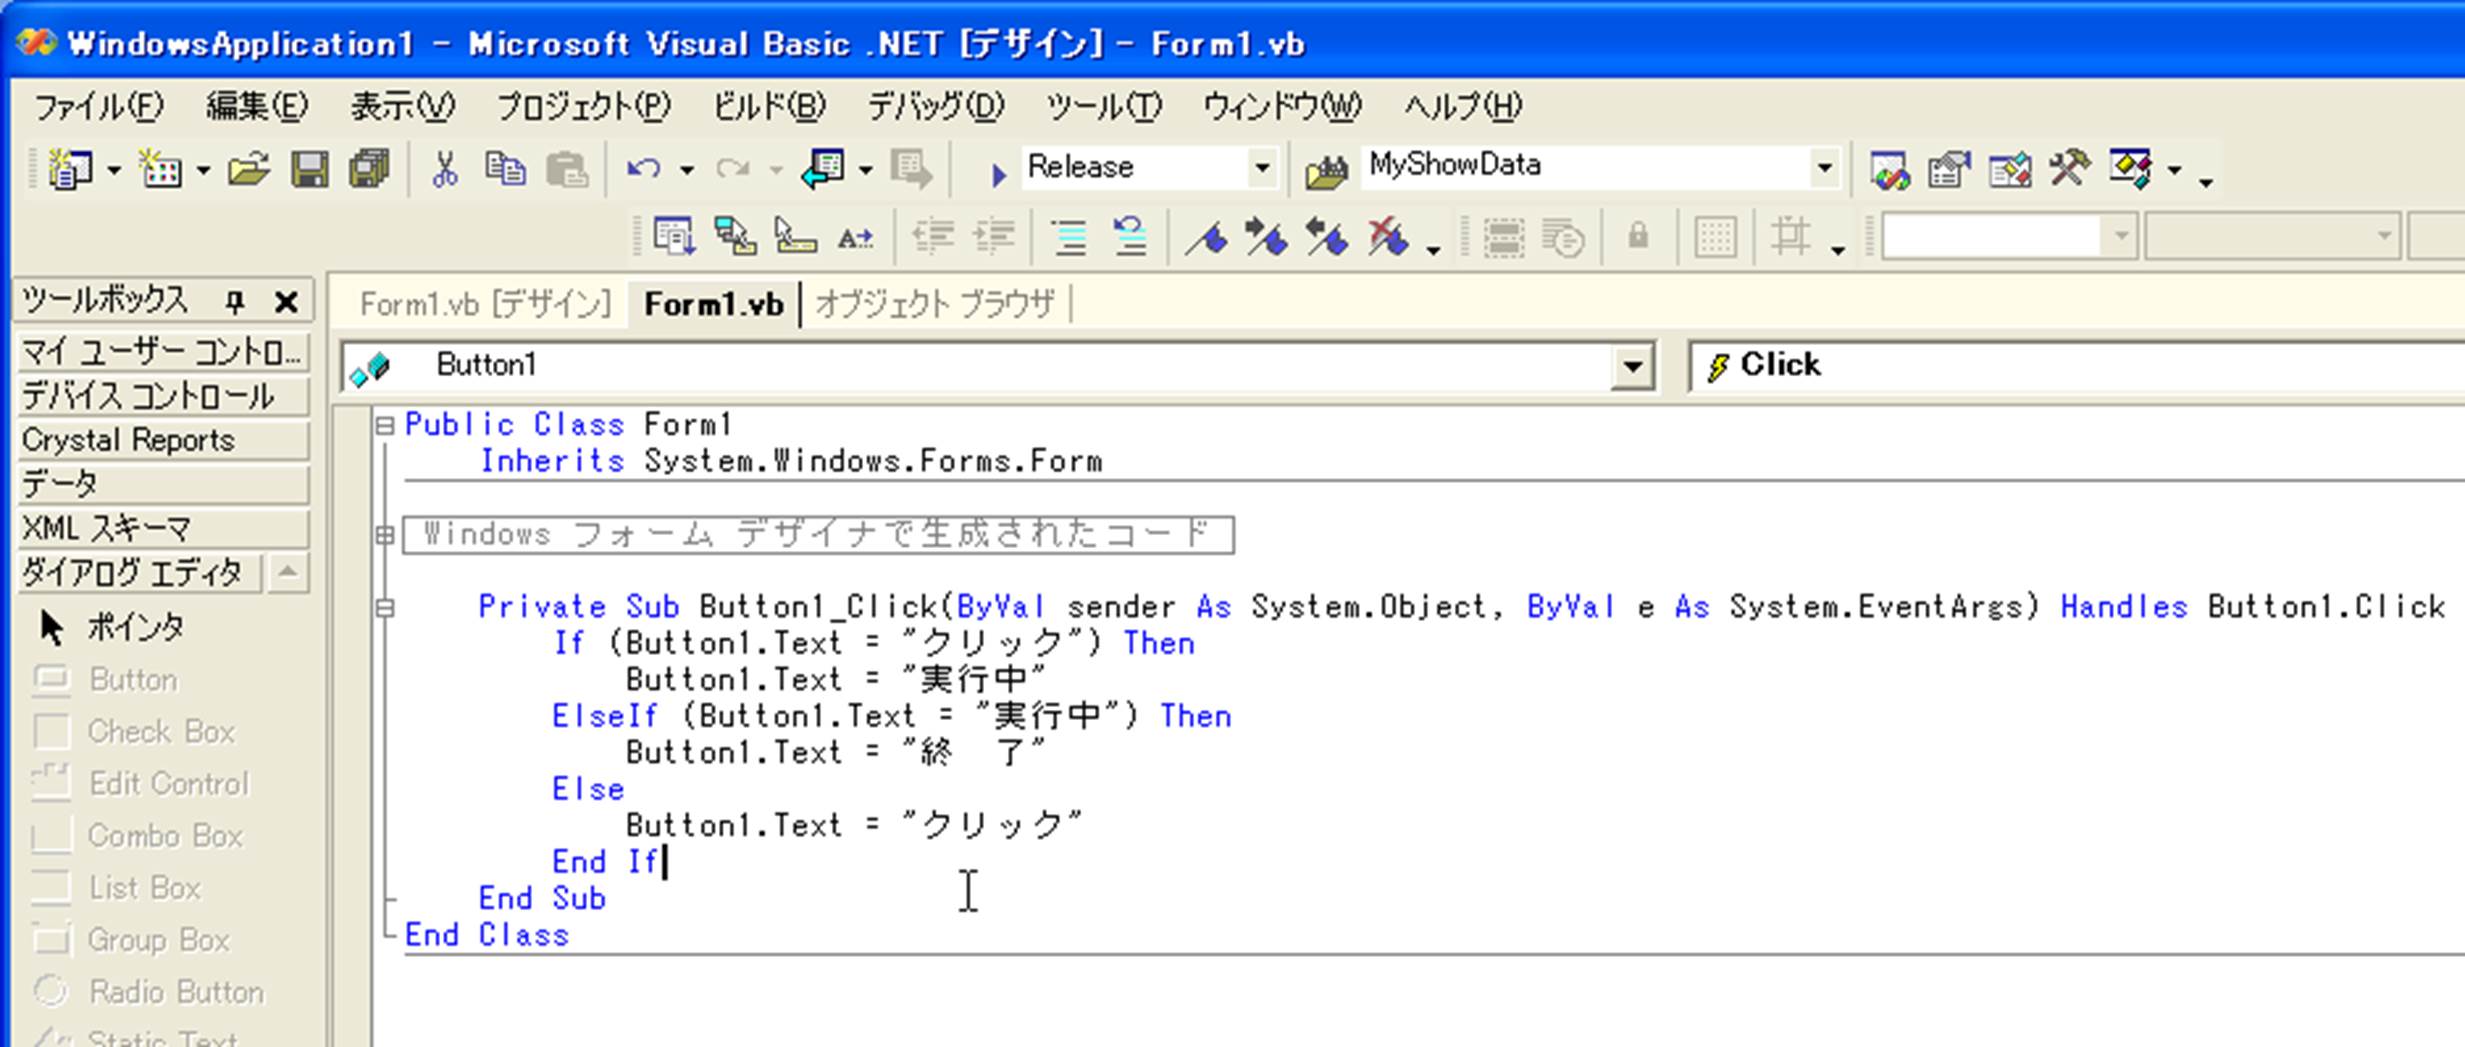Click the Cut scissors icon
This screenshot has height=1047, width=2465.
point(444,169)
